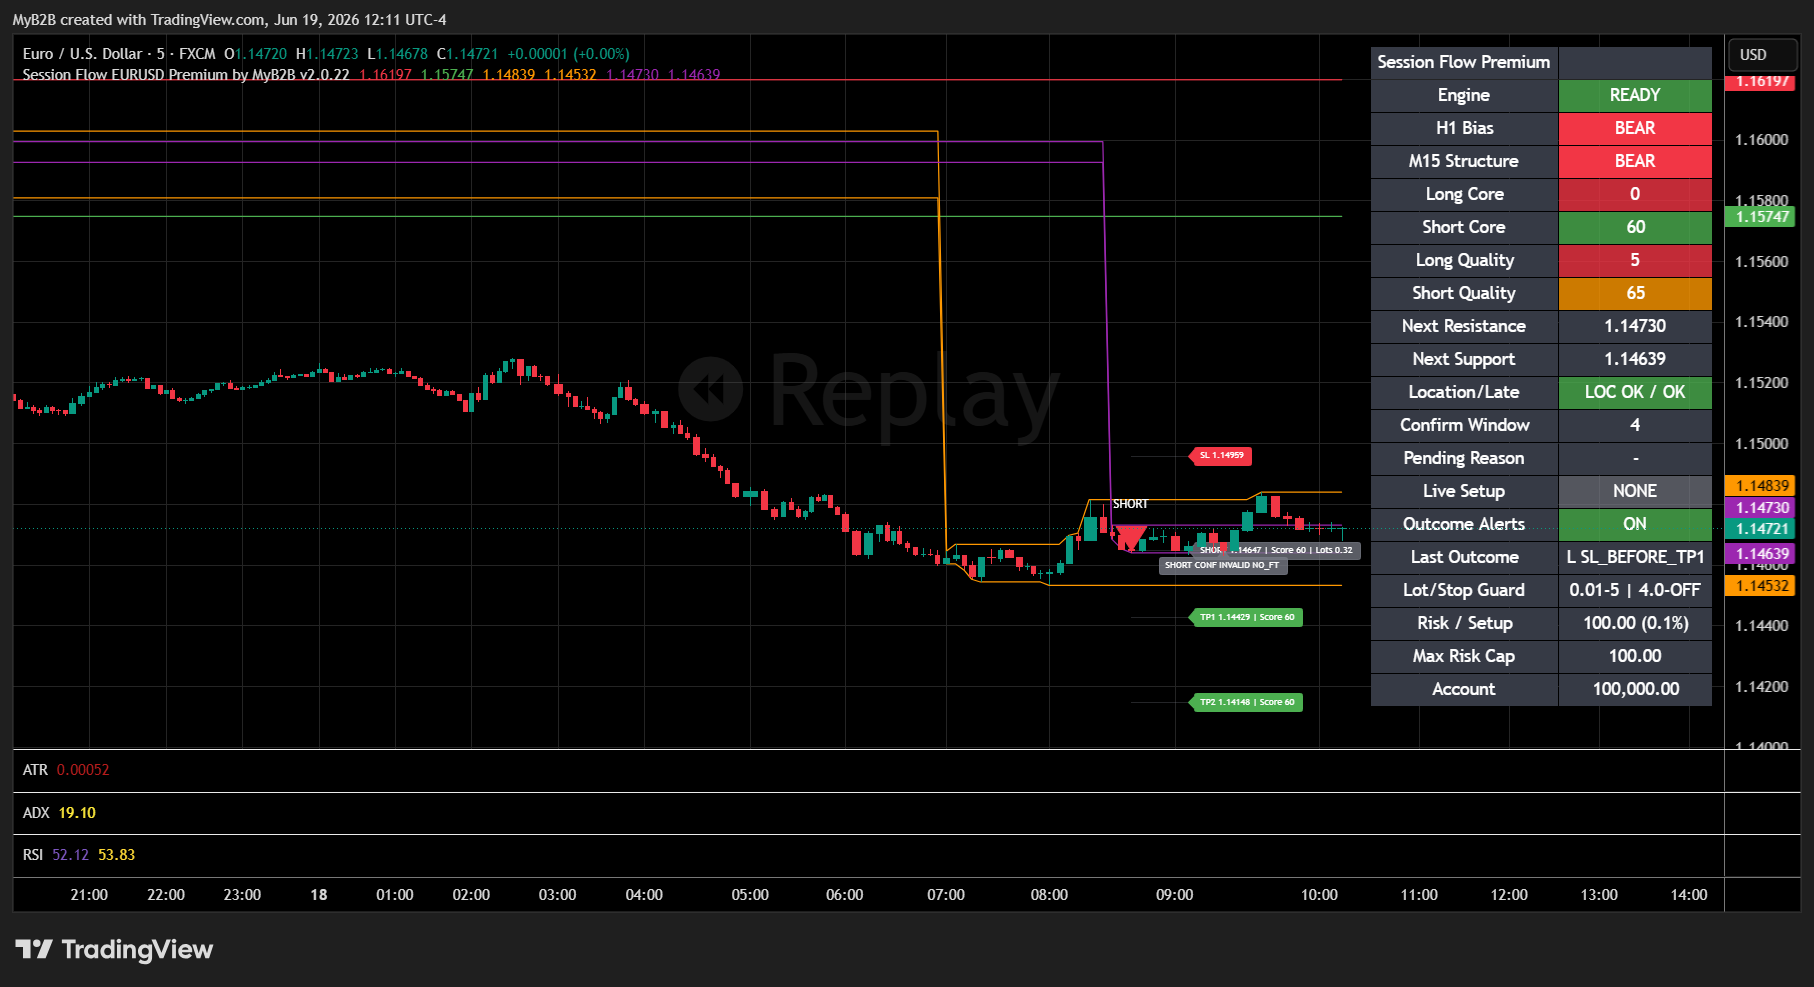Viewport: 1814px width, 987px height.
Task: Click the Max Risk Cap value 100.00
Action: coord(1635,656)
